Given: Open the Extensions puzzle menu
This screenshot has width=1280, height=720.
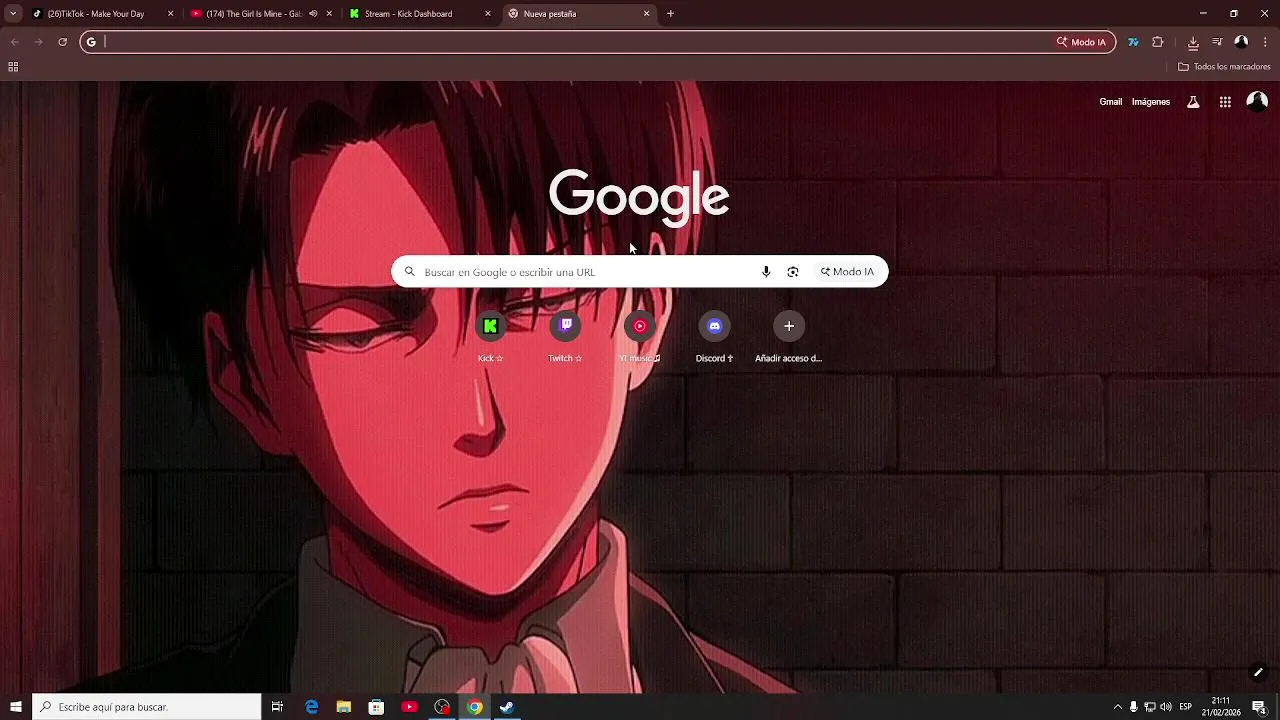Looking at the screenshot, I should pos(1158,42).
